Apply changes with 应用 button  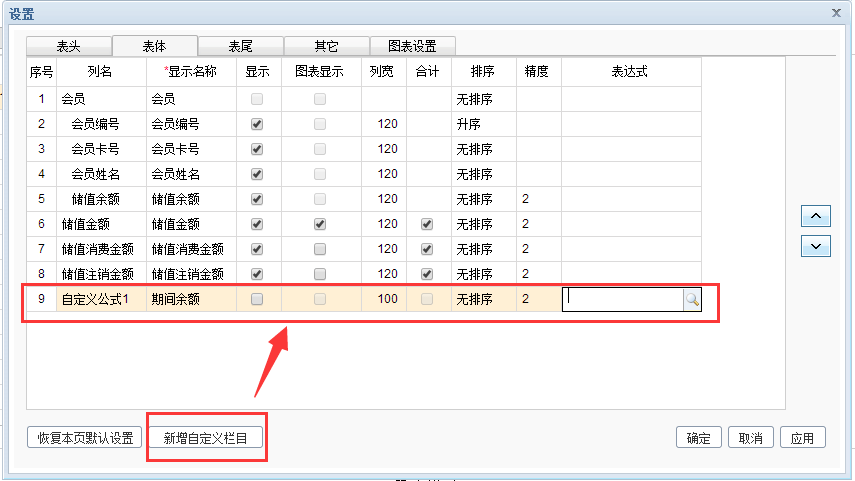click(803, 438)
